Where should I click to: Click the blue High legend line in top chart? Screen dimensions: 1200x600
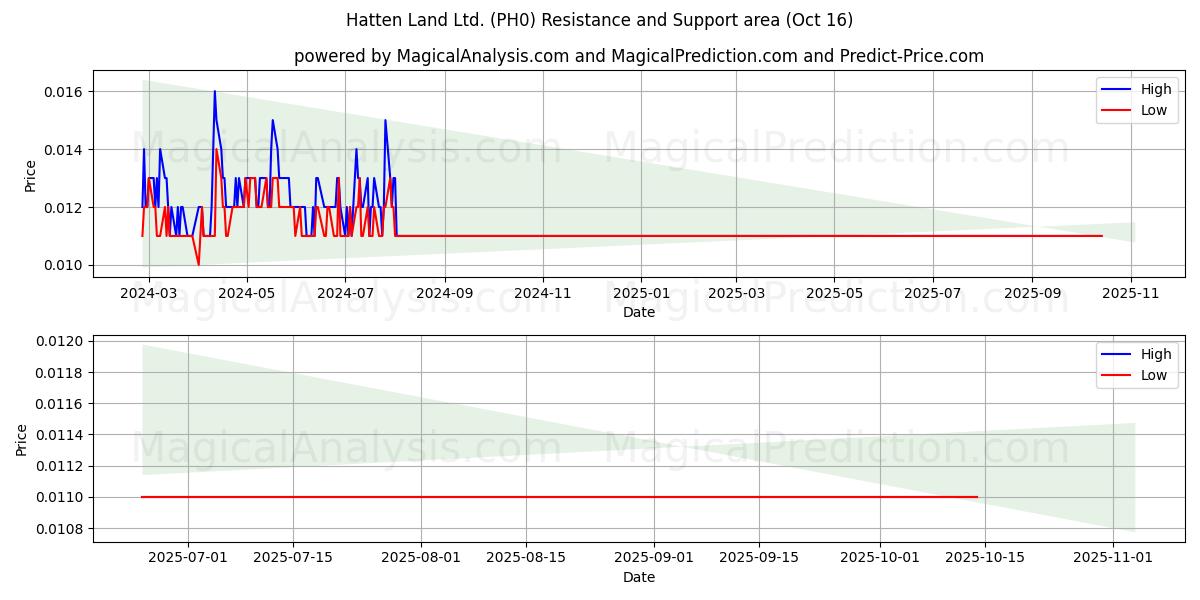[x=1117, y=90]
